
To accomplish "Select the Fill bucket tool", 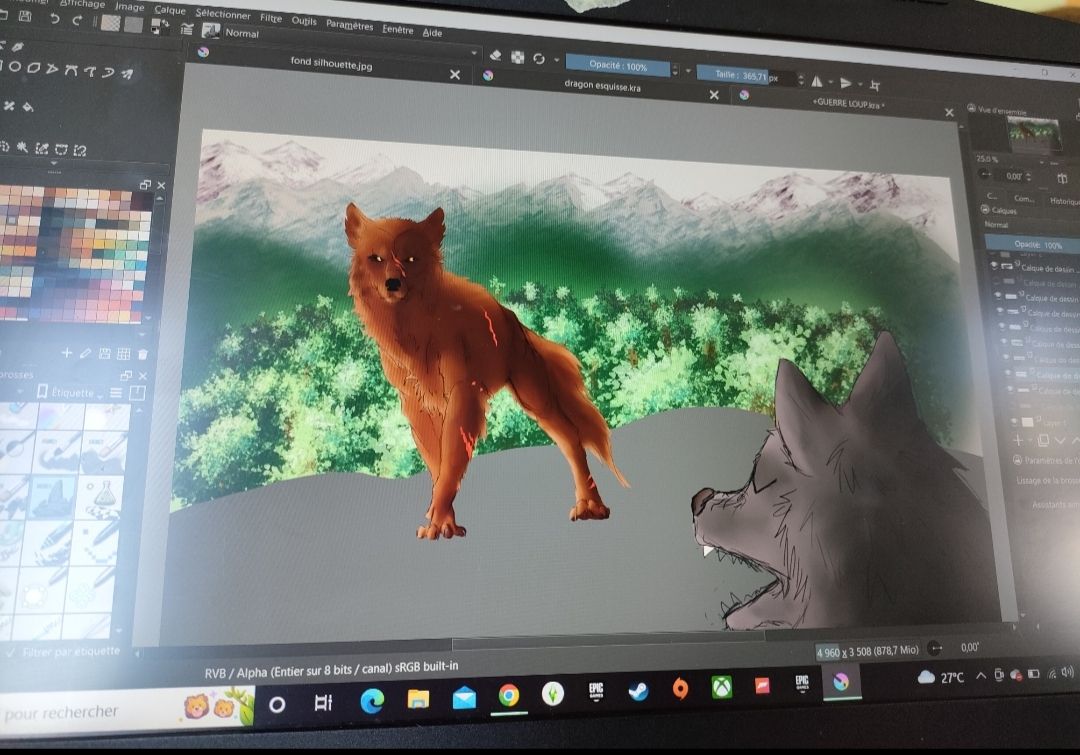I will click(28, 107).
